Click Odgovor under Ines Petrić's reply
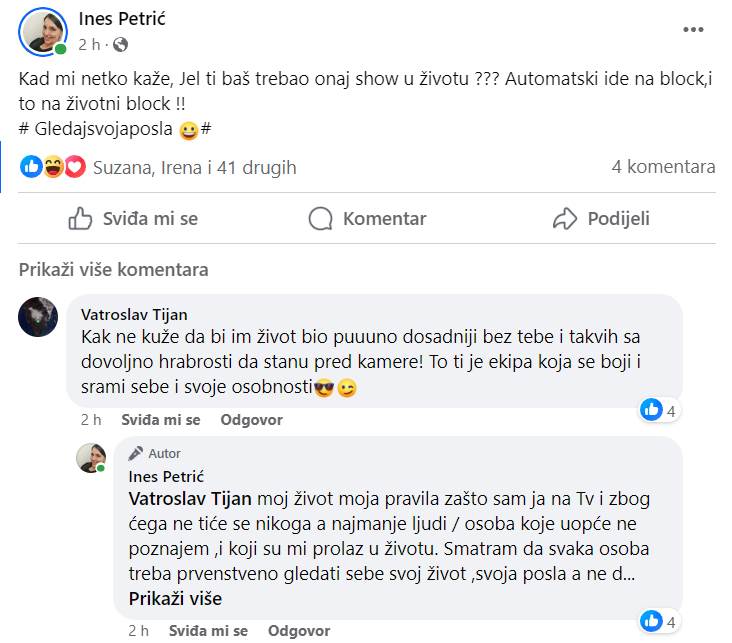 click(299, 631)
